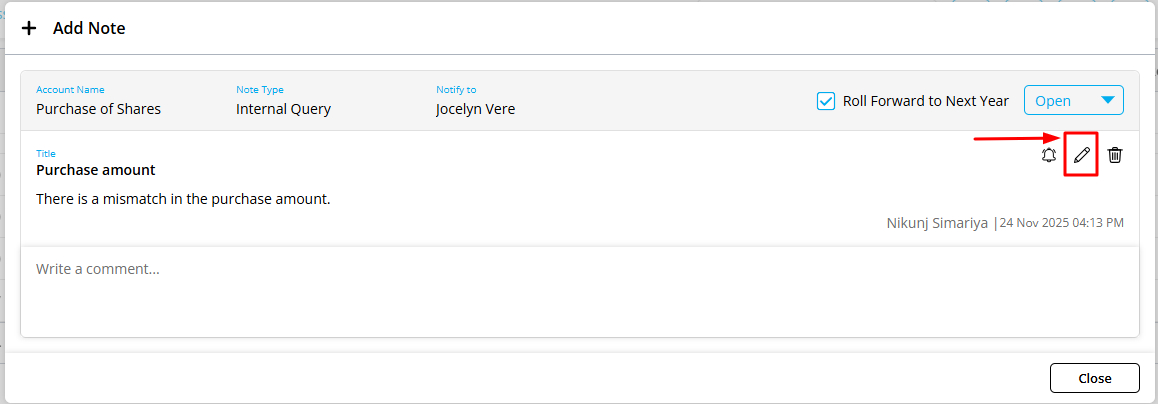Click the notification bell icon

click(1048, 155)
